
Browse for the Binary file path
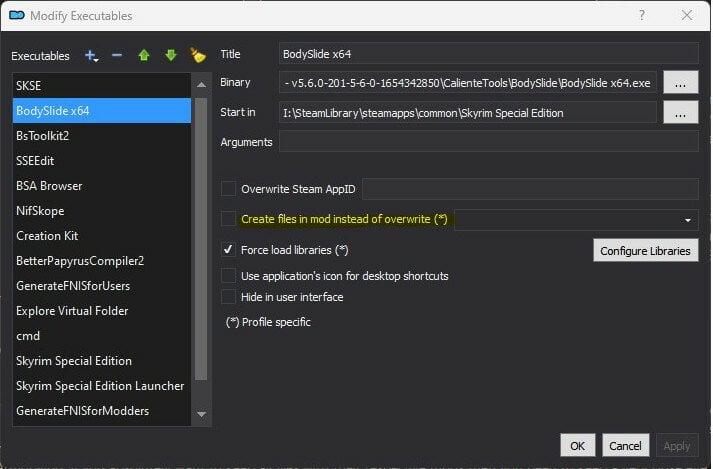680,82
